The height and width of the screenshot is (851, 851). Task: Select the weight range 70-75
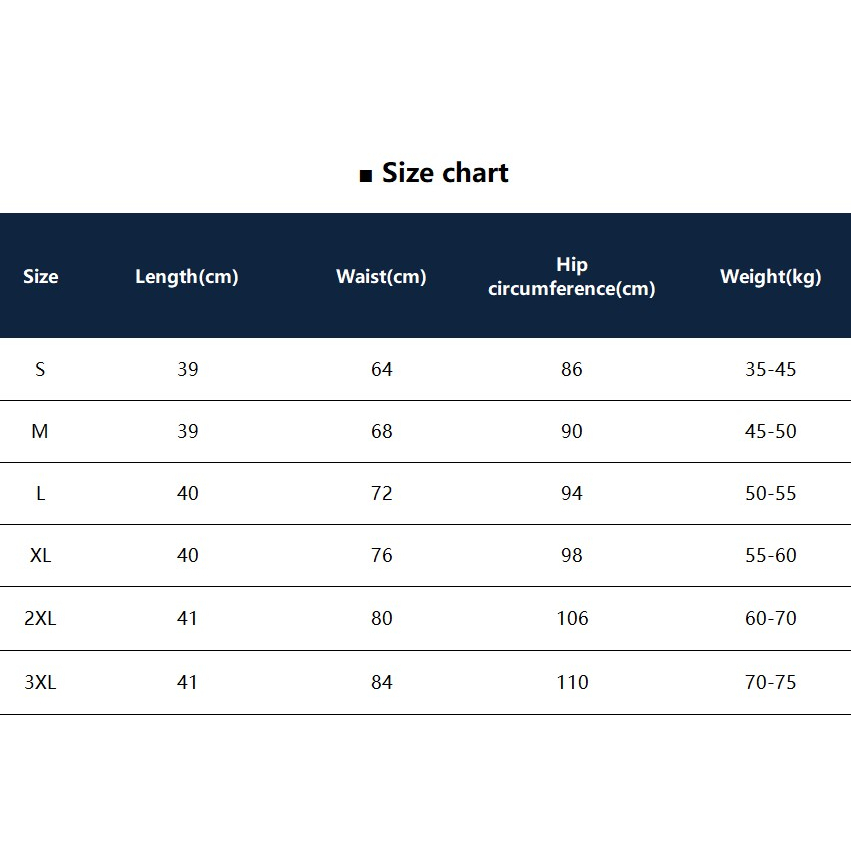(x=770, y=682)
